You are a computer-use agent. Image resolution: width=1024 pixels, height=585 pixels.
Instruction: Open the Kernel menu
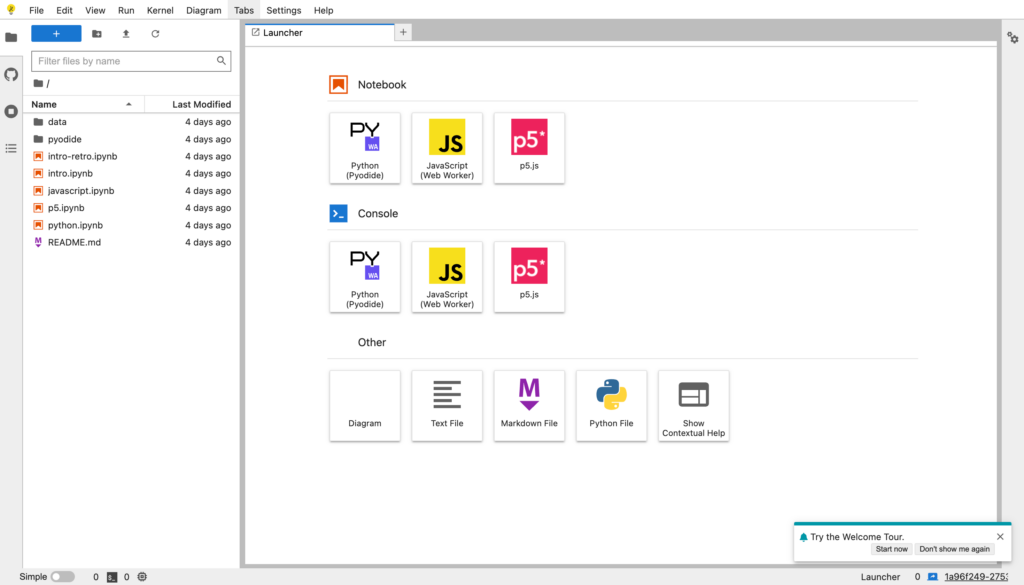160,10
